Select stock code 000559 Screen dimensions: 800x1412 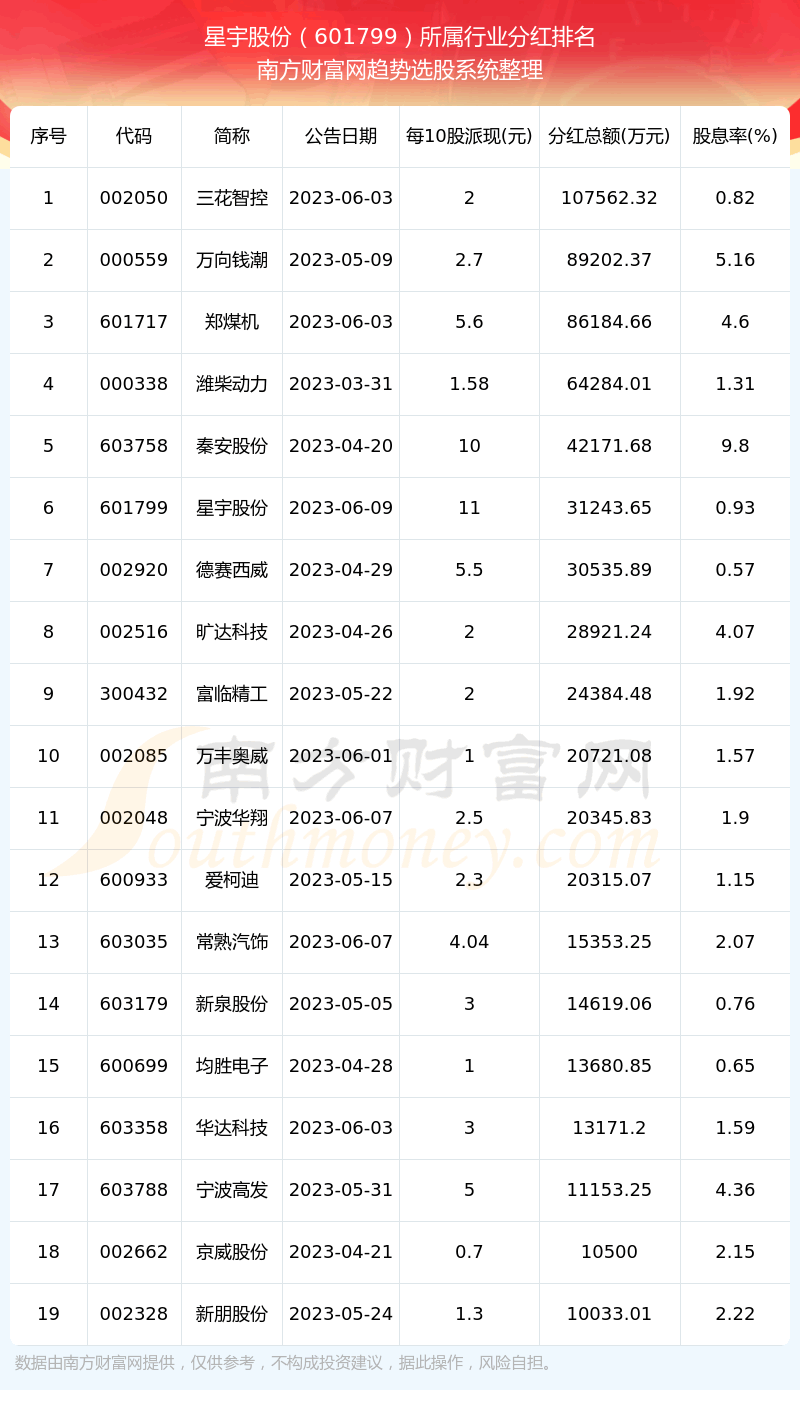click(x=134, y=260)
